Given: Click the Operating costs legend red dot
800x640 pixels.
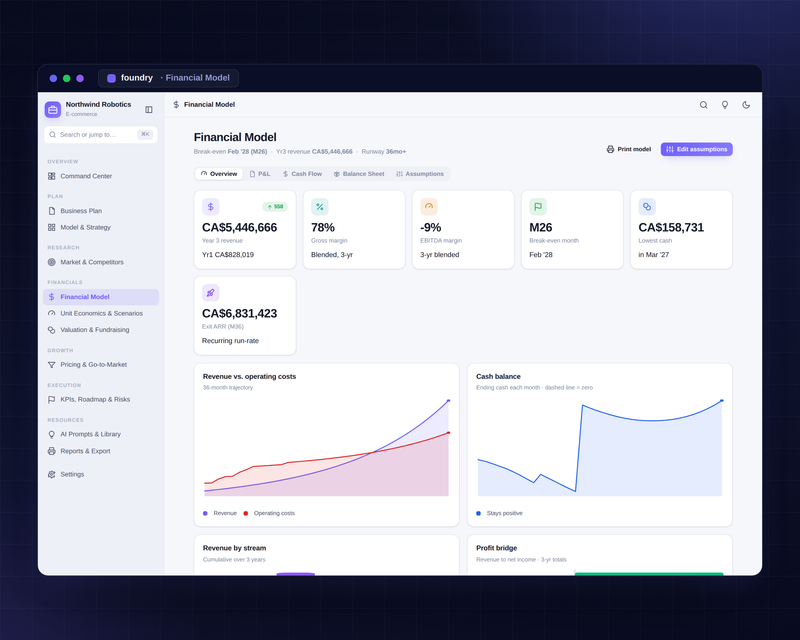Looking at the screenshot, I should point(246,513).
